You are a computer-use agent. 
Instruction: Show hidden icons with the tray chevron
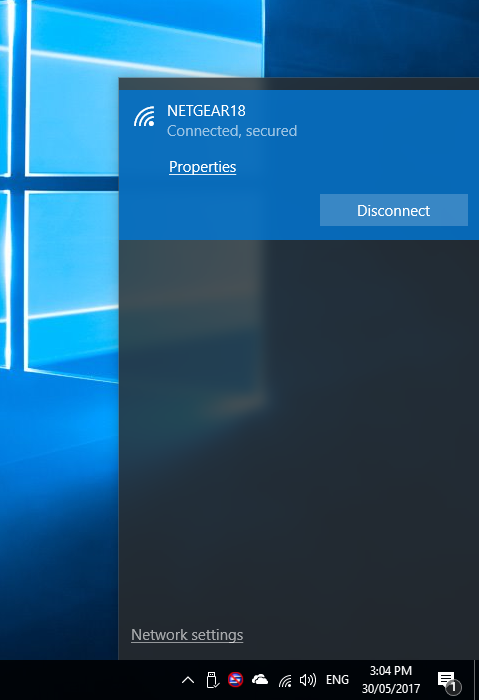pos(188,680)
